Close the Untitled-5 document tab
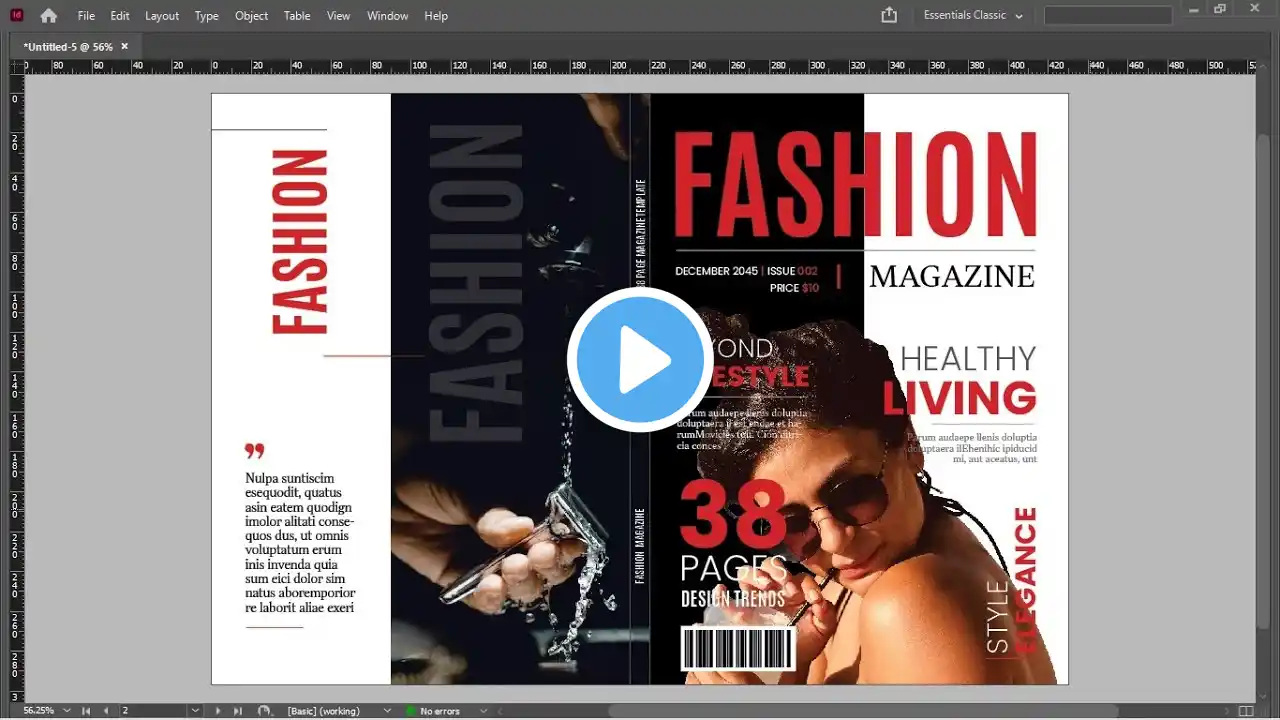 tap(125, 46)
